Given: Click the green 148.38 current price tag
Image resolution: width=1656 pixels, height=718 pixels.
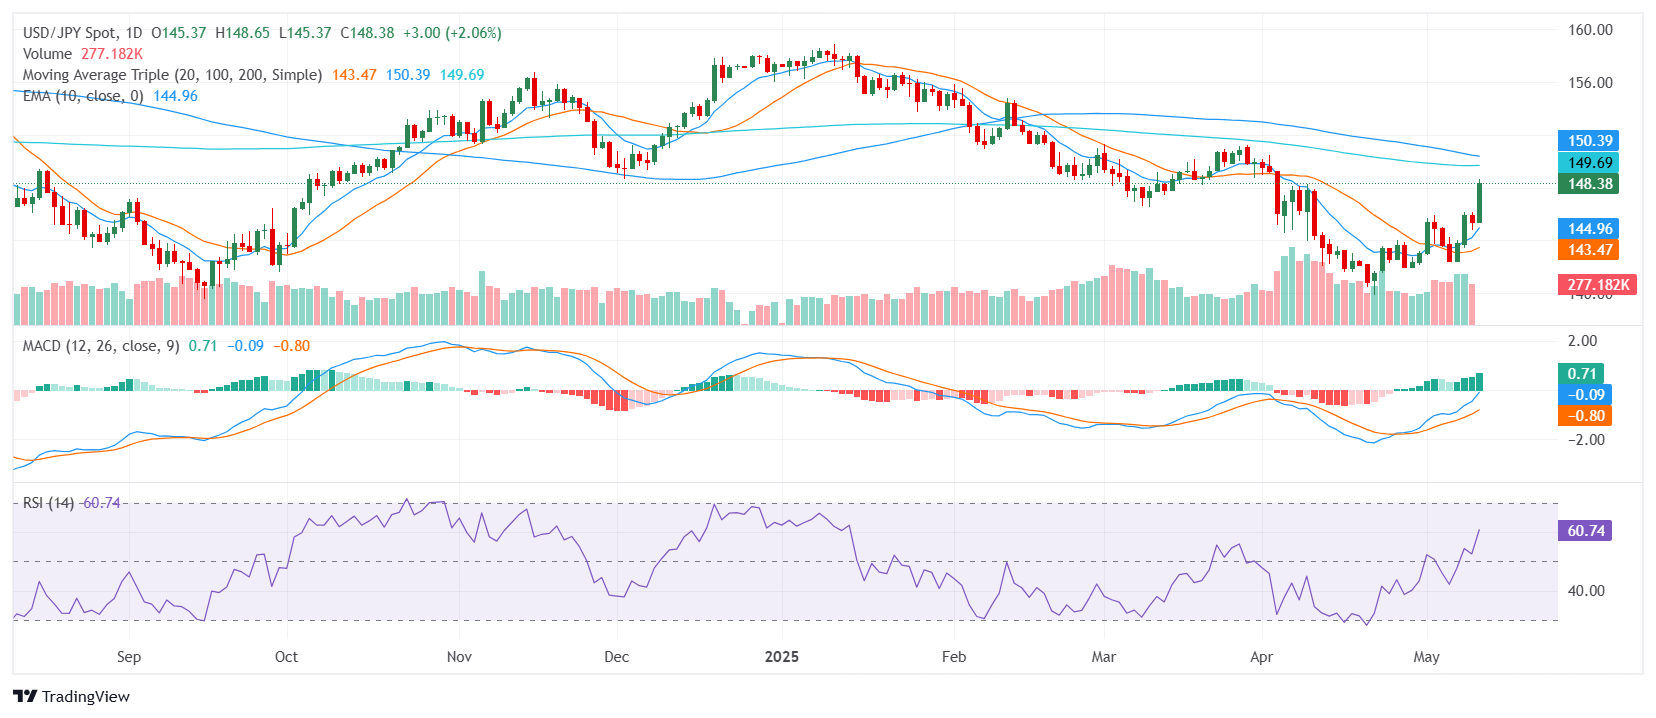Looking at the screenshot, I should (x=1588, y=184).
